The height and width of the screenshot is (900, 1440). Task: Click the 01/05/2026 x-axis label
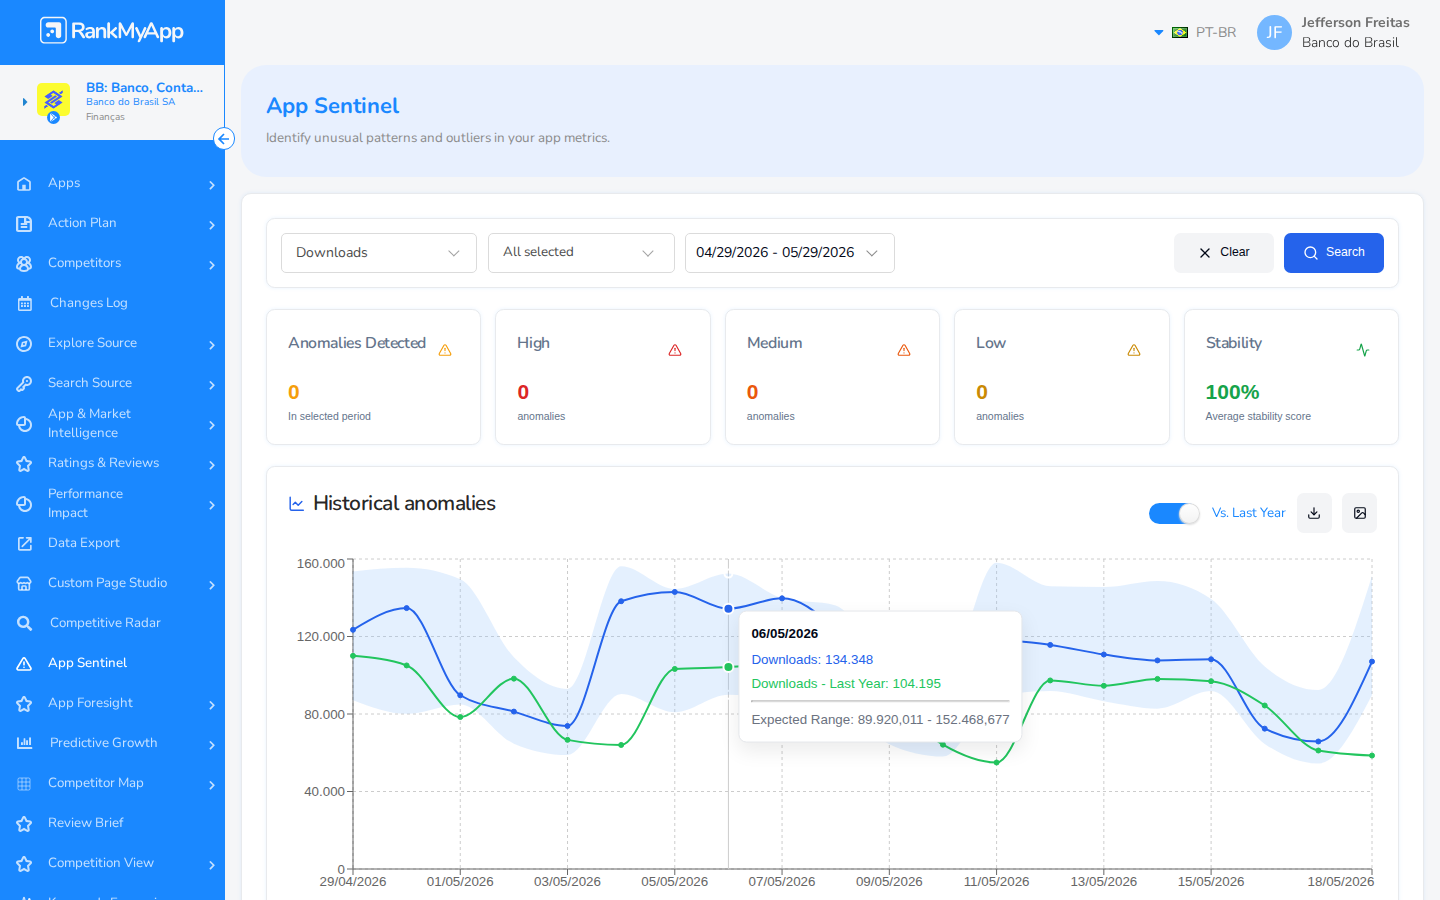pos(460,882)
